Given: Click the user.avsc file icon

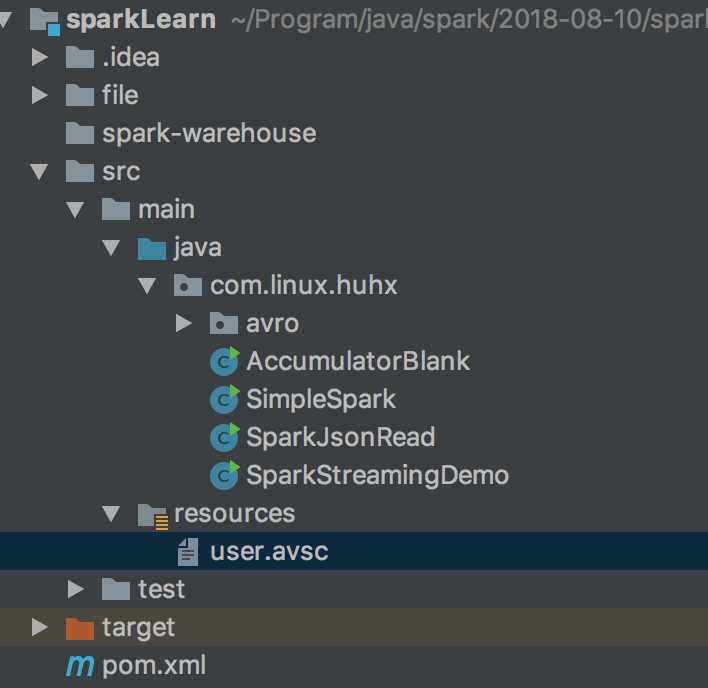Looking at the screenshot, I should click(x=187, y=551).
